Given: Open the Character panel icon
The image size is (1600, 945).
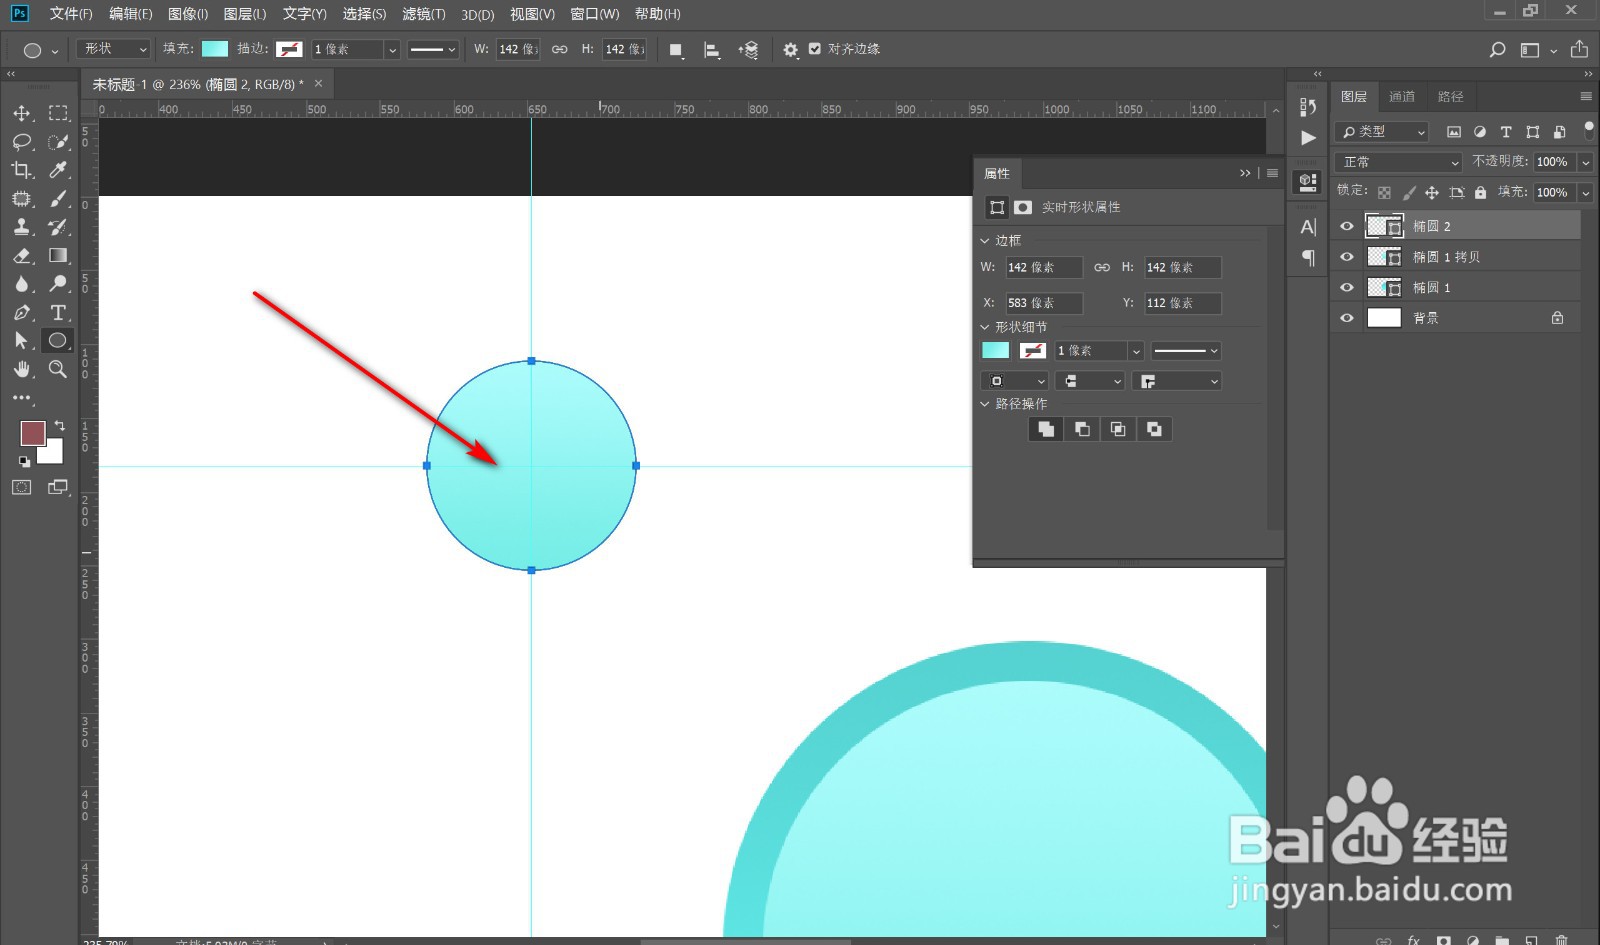Looking at the screenshot, I should point(1308,227).
